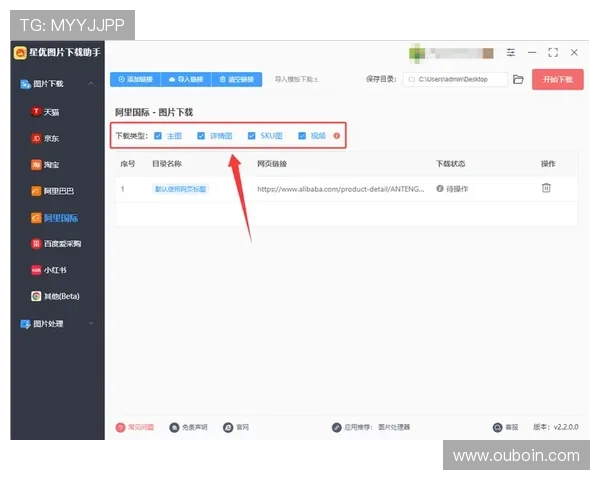Viewport: 600px width, 480px height.
Task: Click the 京东 JD icon
Action: coord(36,138)
